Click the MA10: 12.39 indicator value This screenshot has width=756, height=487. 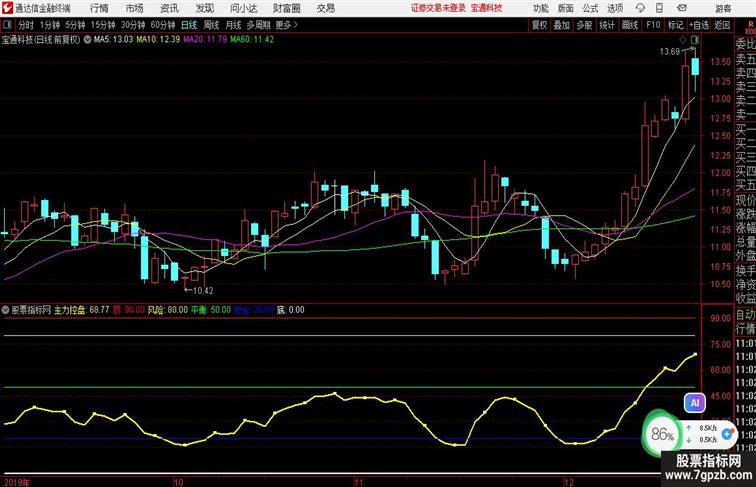click(x=158, y=40)
